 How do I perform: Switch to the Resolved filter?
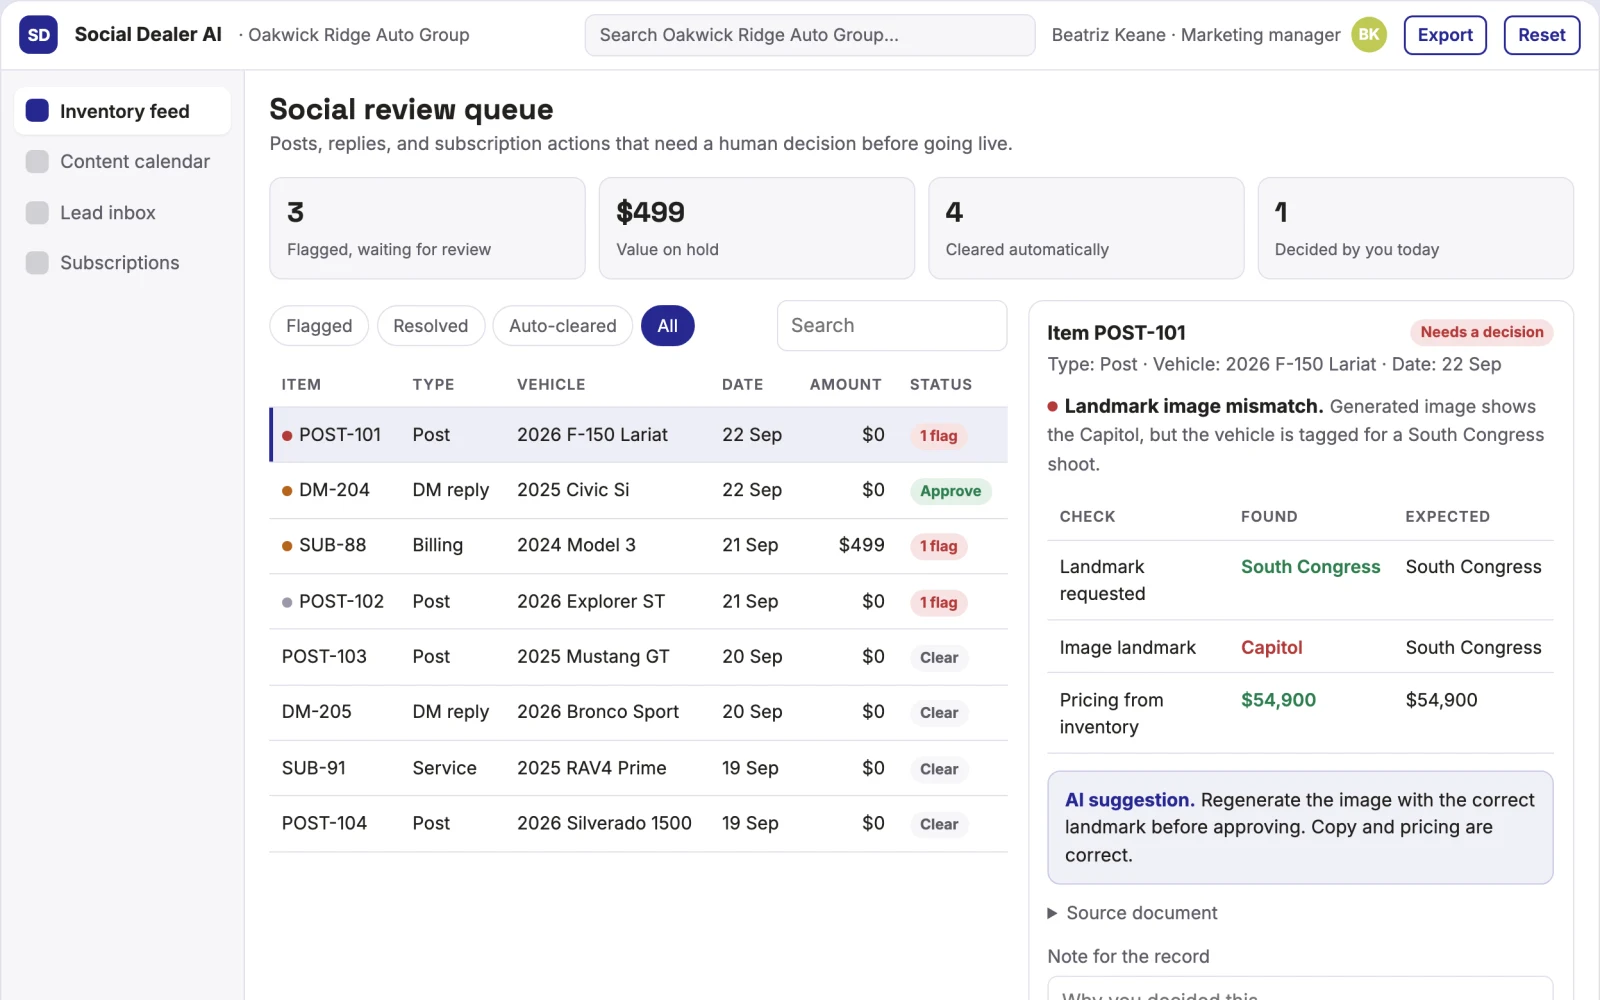430,326
